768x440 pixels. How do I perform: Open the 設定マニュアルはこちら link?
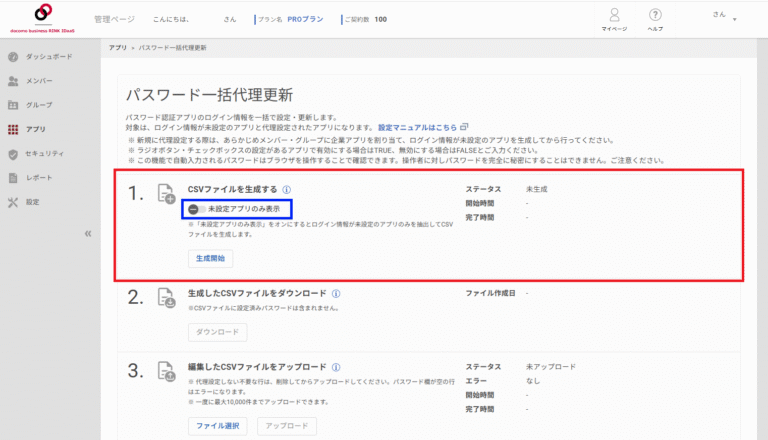(x=419, y=128)
